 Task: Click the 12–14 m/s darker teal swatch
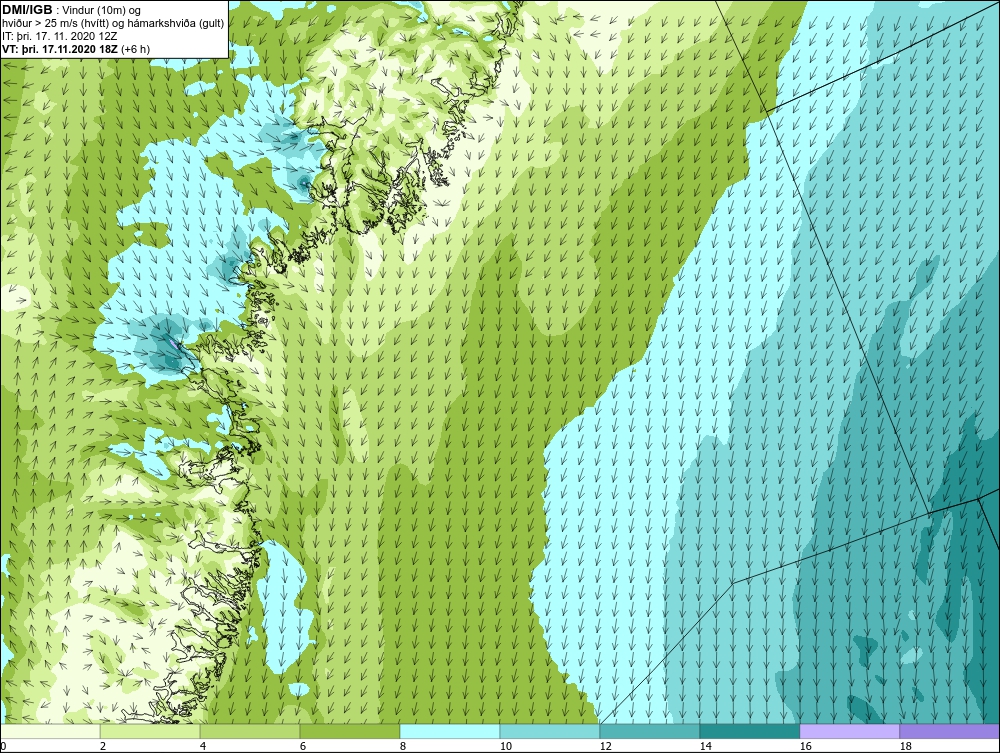tap(649, 731)
